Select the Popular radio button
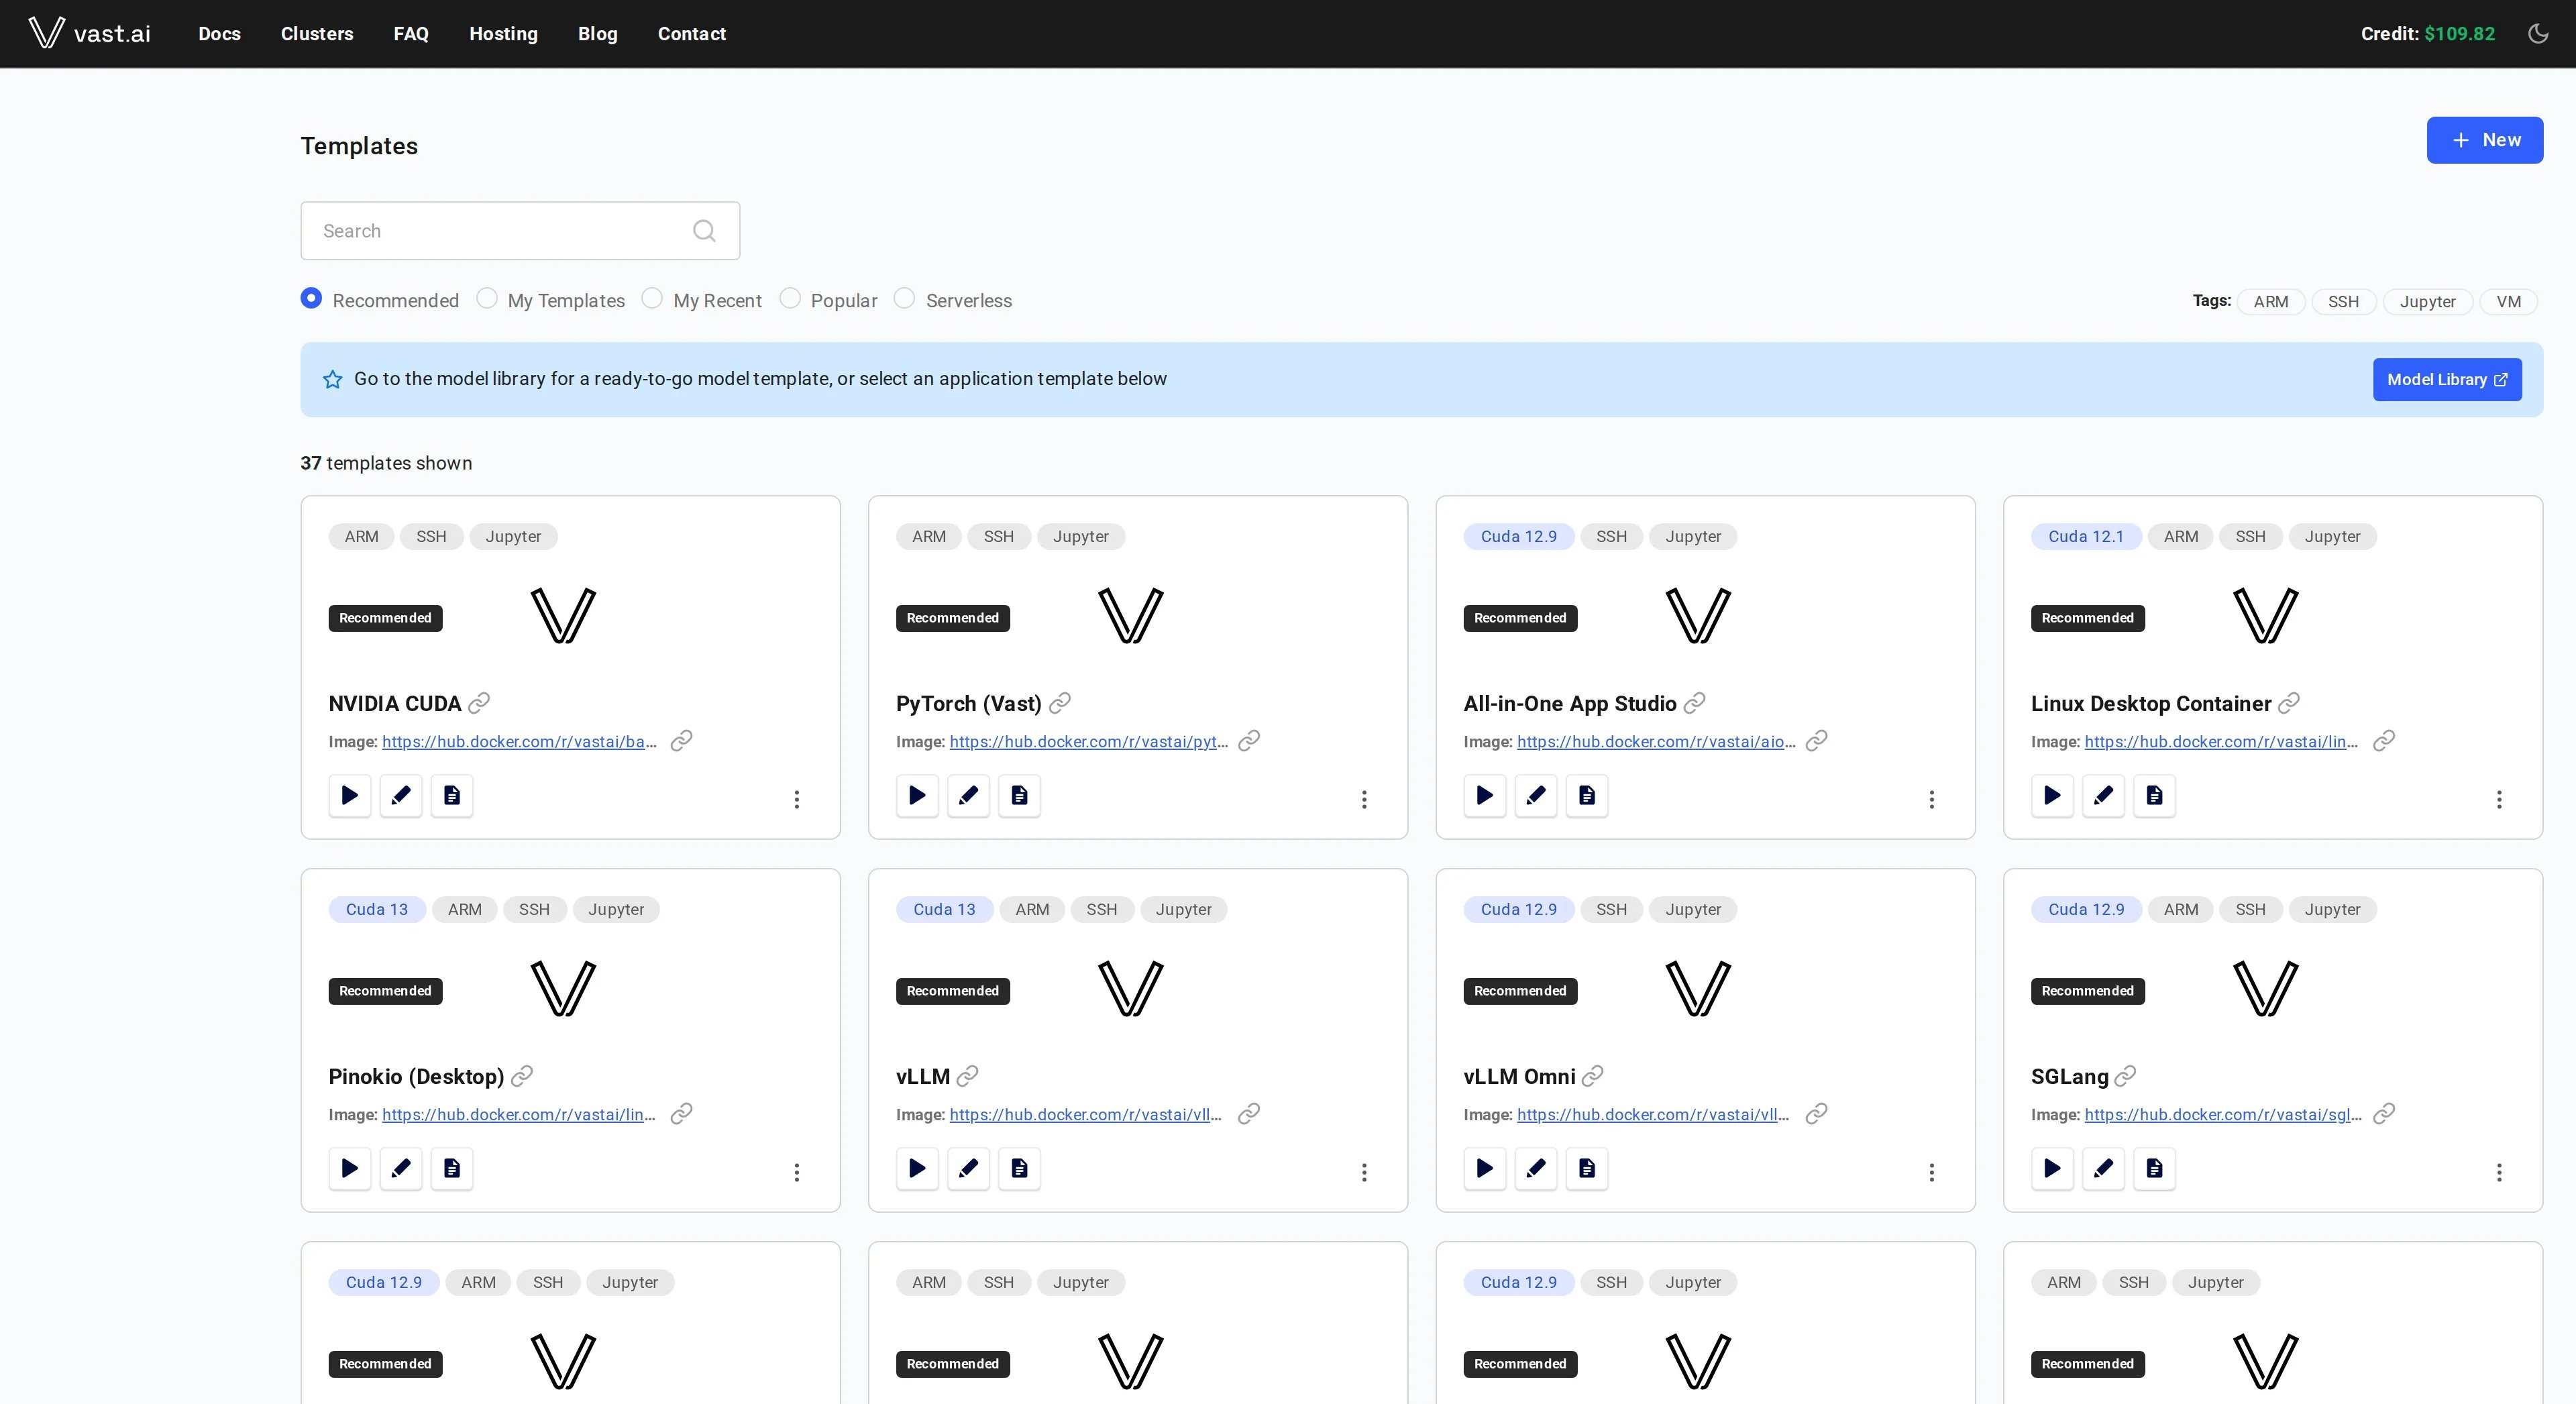Image resolution: width=2576 pixels, height=1404 pixels. click(790, 299)
